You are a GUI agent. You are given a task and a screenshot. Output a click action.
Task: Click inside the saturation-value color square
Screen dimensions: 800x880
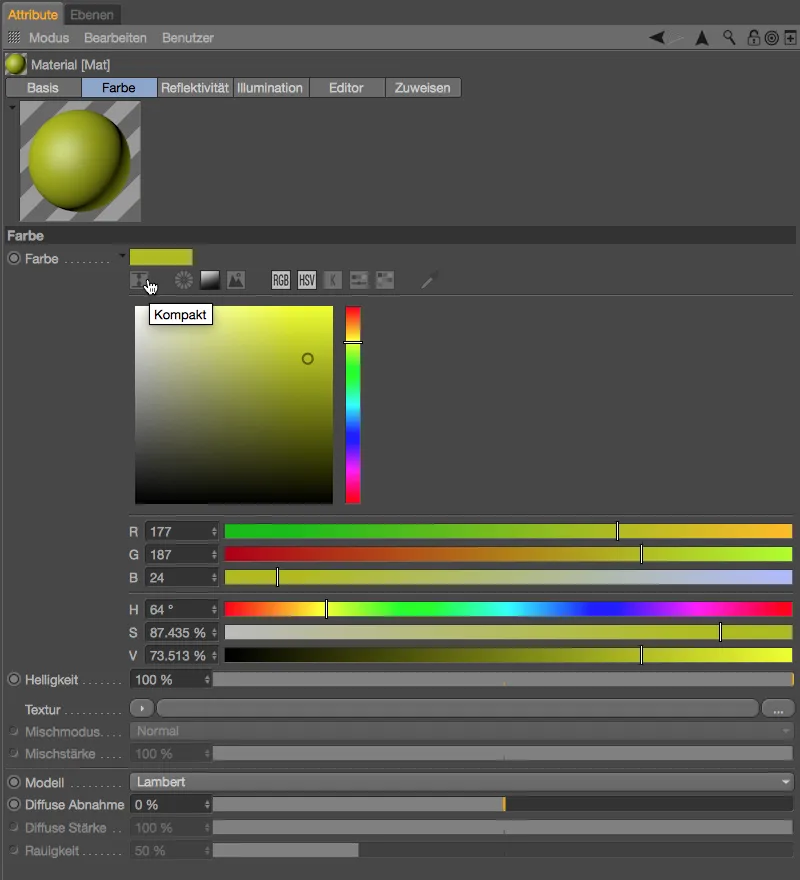click(x=234, y=405)
